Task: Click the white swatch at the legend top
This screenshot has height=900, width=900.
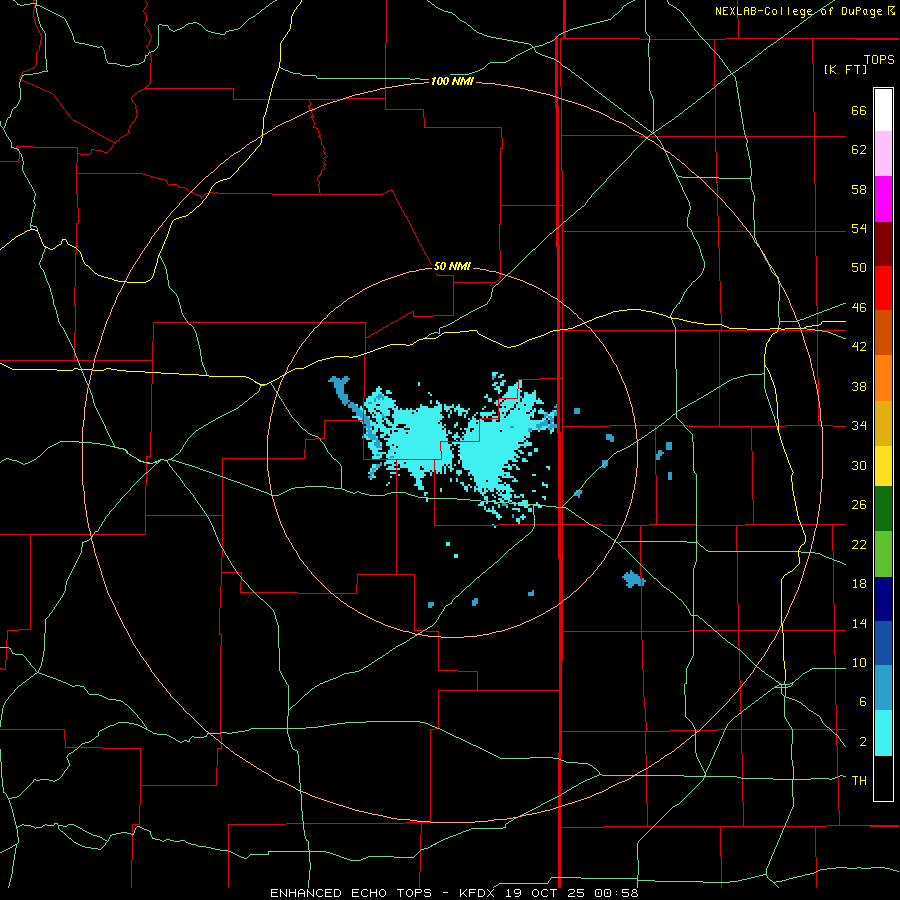Action: coord(883,110)
